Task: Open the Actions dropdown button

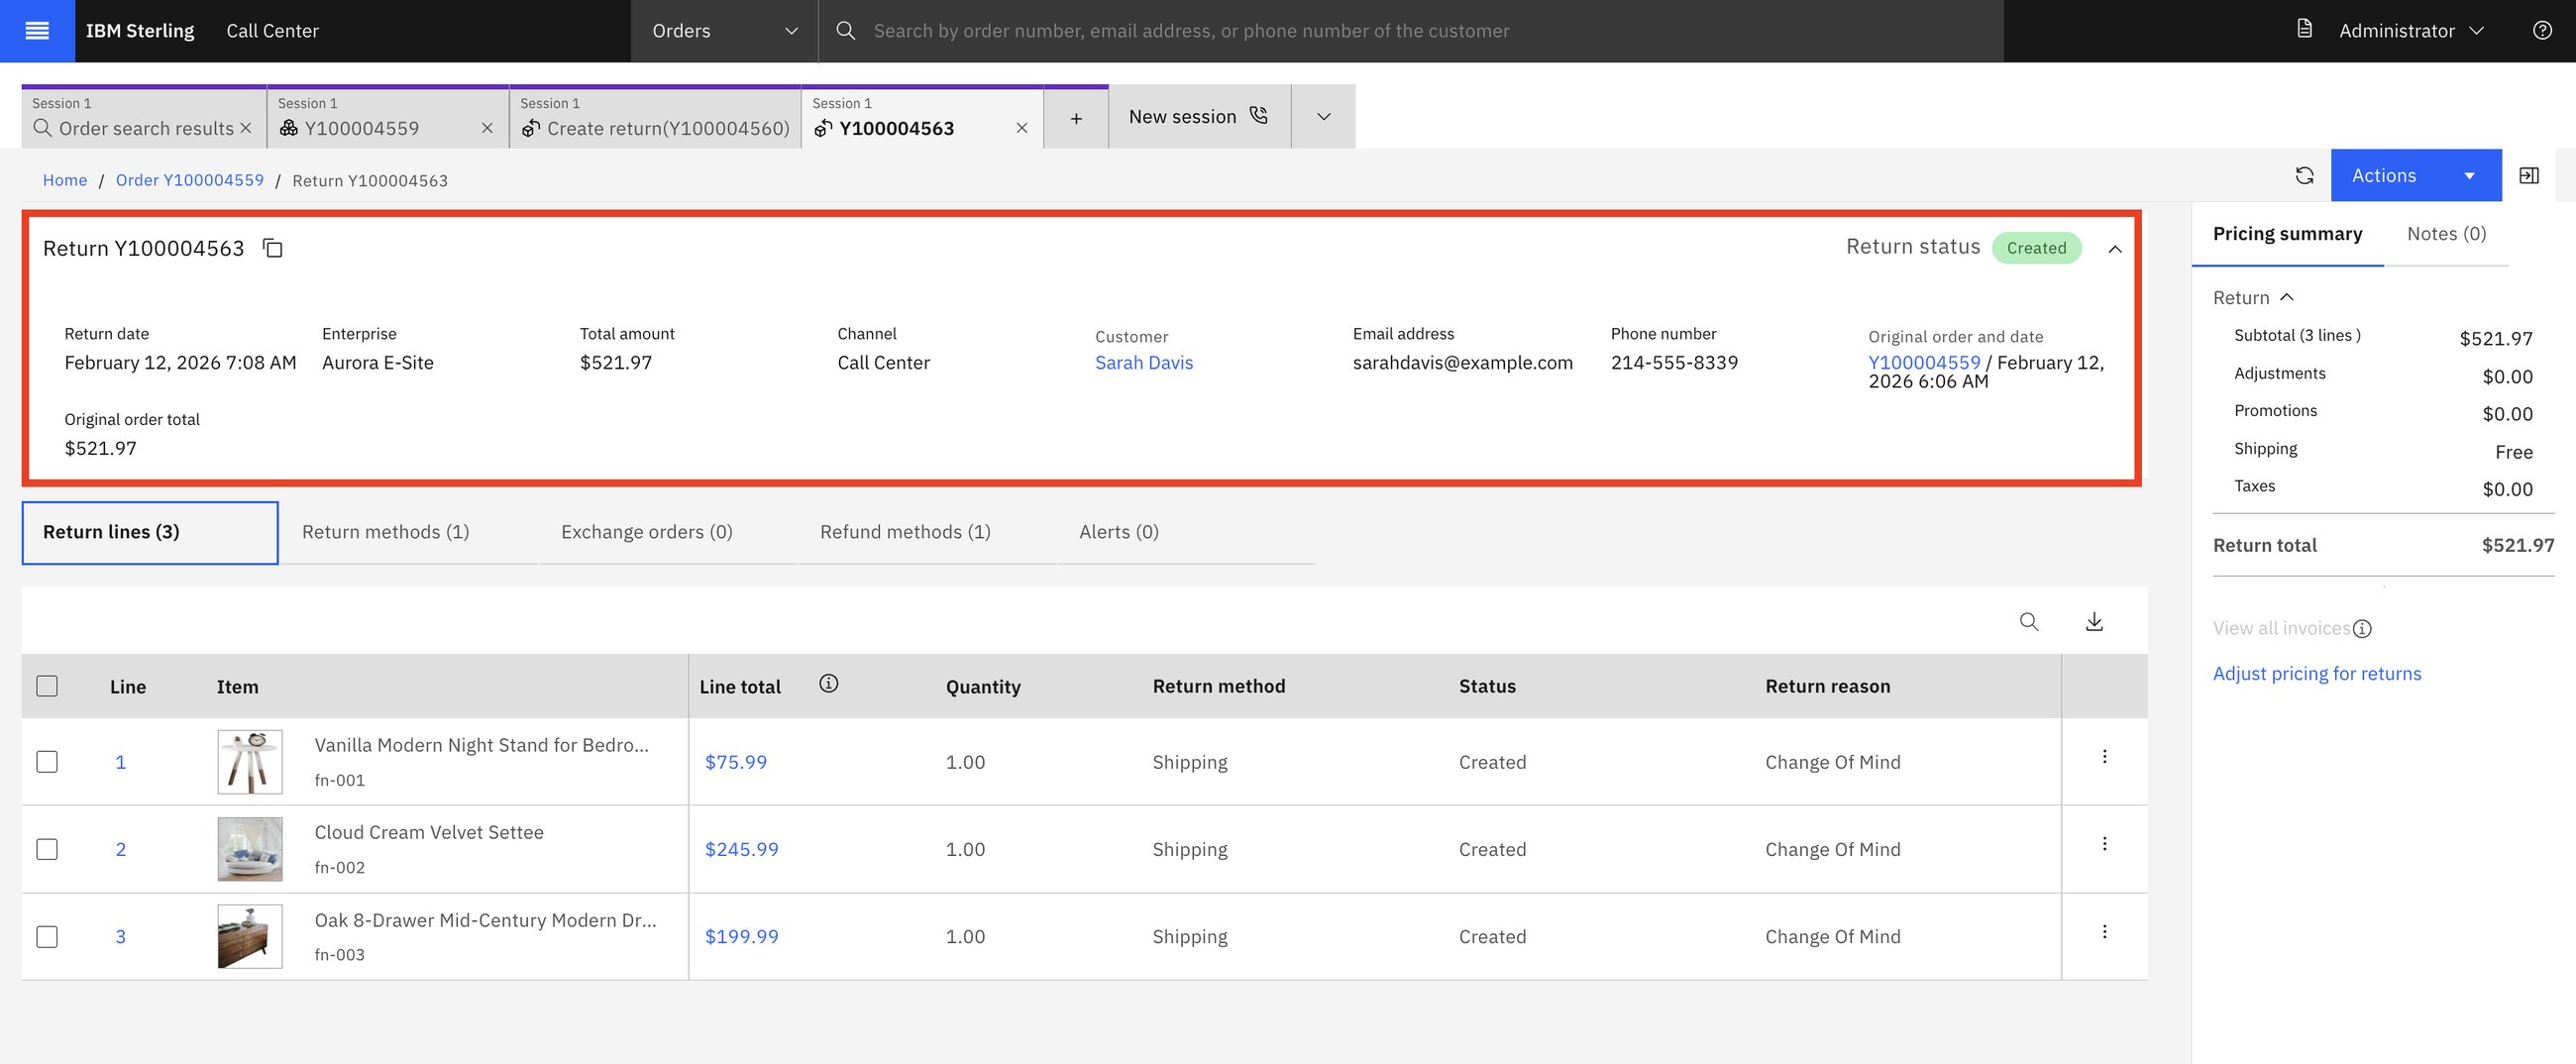Action: (2415, 175)
